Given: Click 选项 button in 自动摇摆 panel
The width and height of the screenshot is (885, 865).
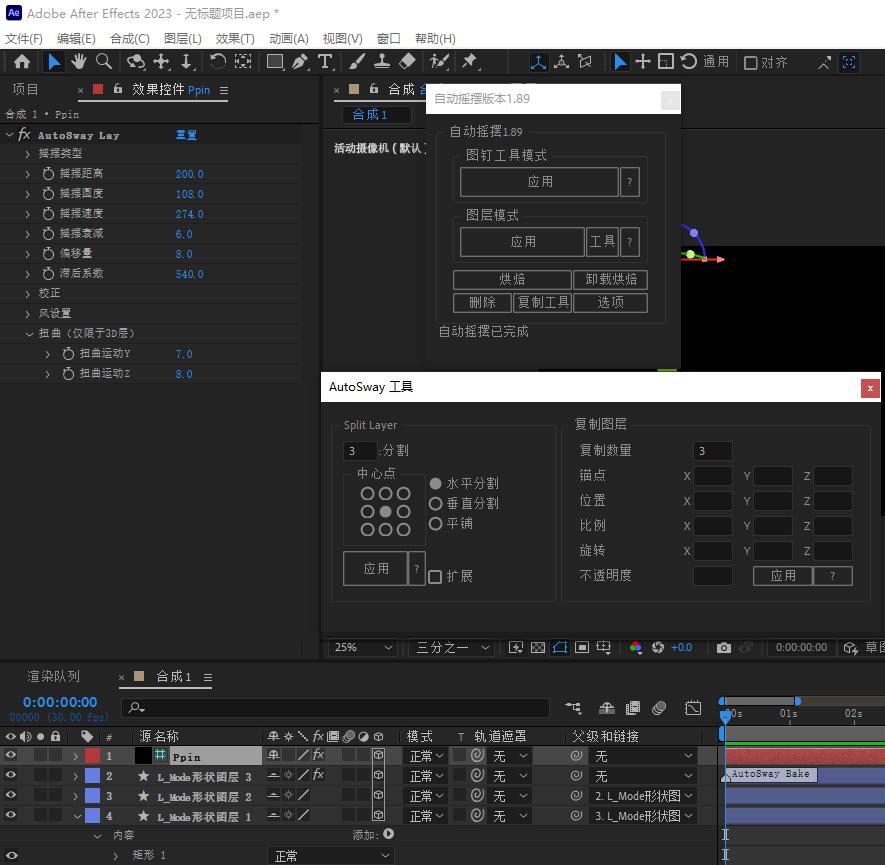Looking at the screenshot, I should click(611, 302).
